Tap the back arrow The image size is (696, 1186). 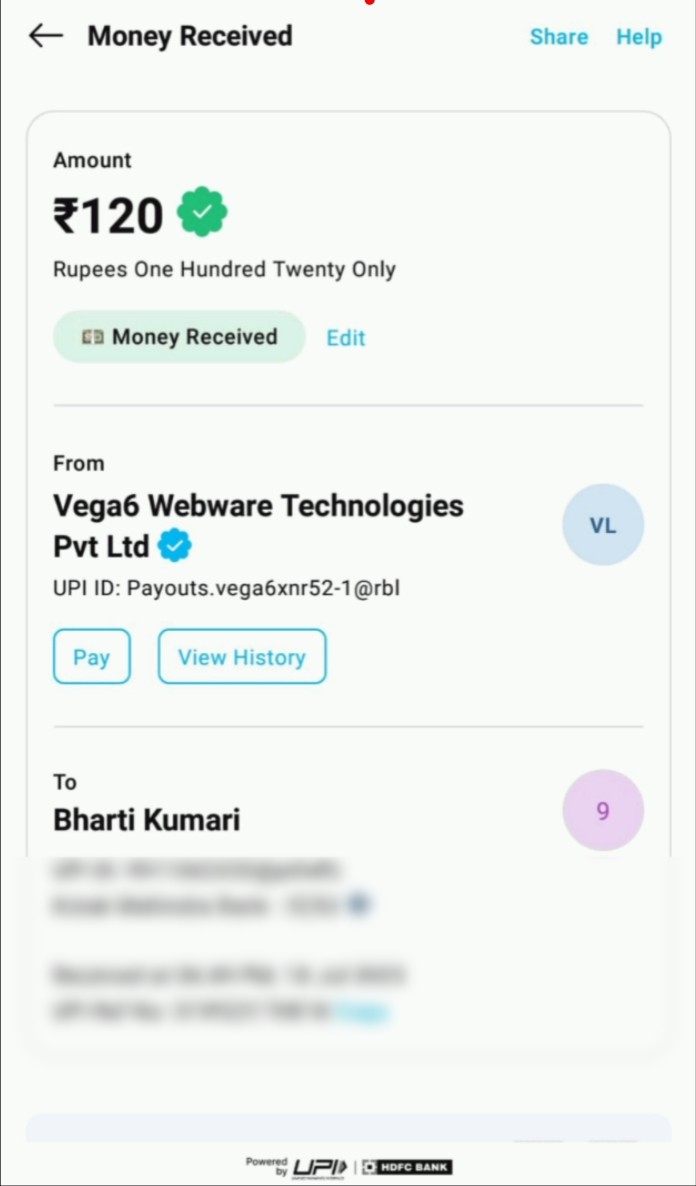click(x=46, y=36)
